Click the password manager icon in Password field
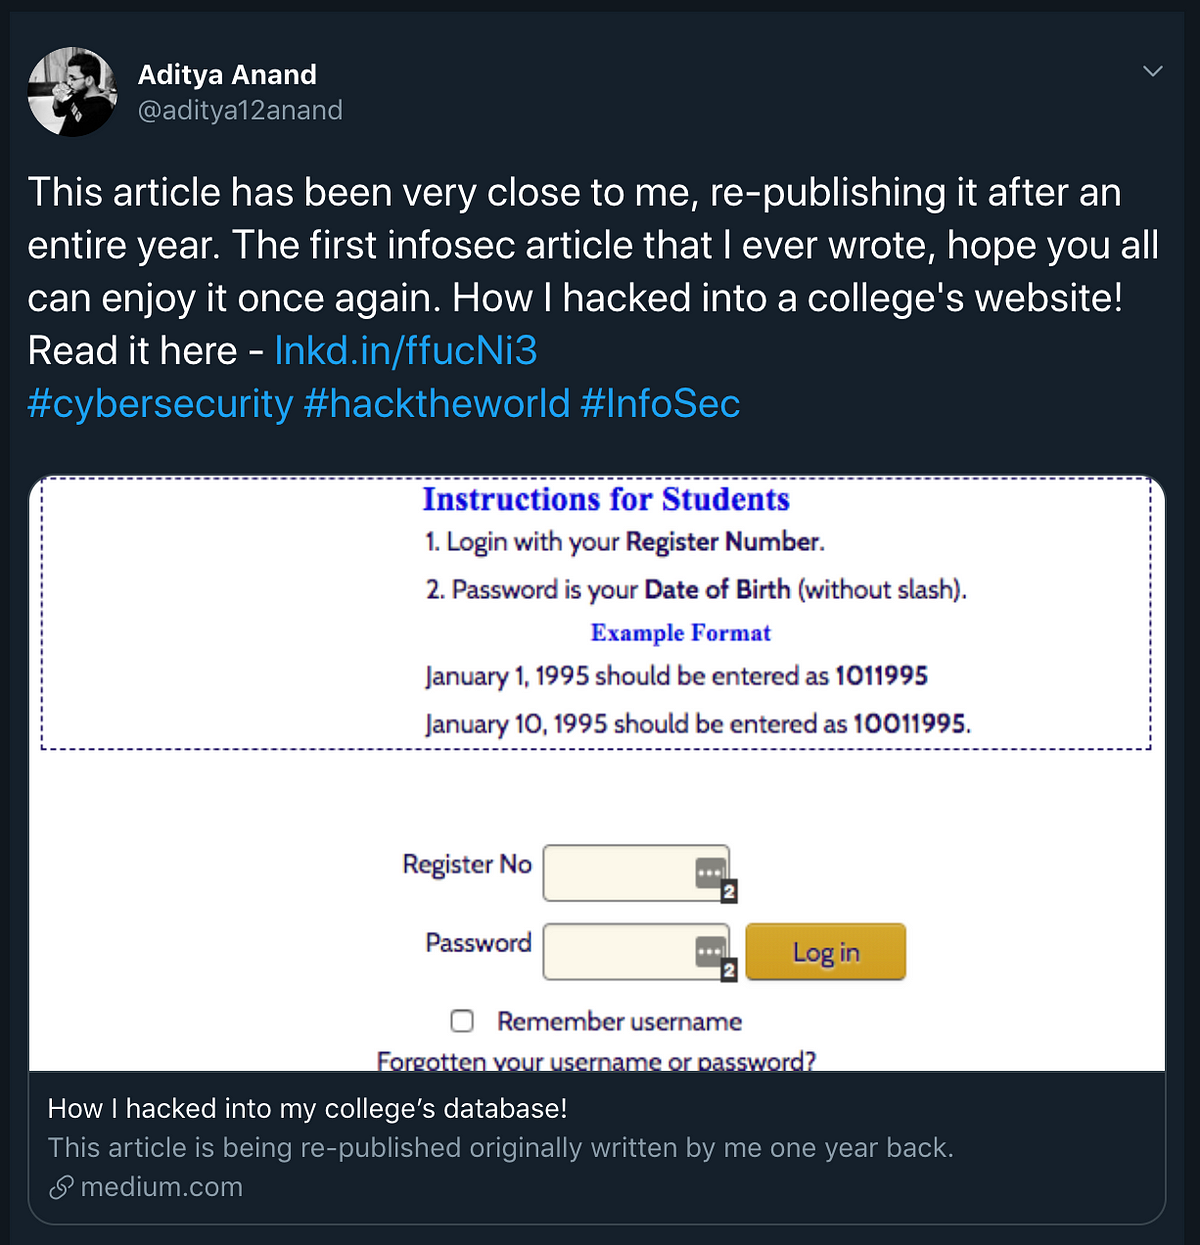The width and height of the screenshot is (1200, 1245). (710, 951)
